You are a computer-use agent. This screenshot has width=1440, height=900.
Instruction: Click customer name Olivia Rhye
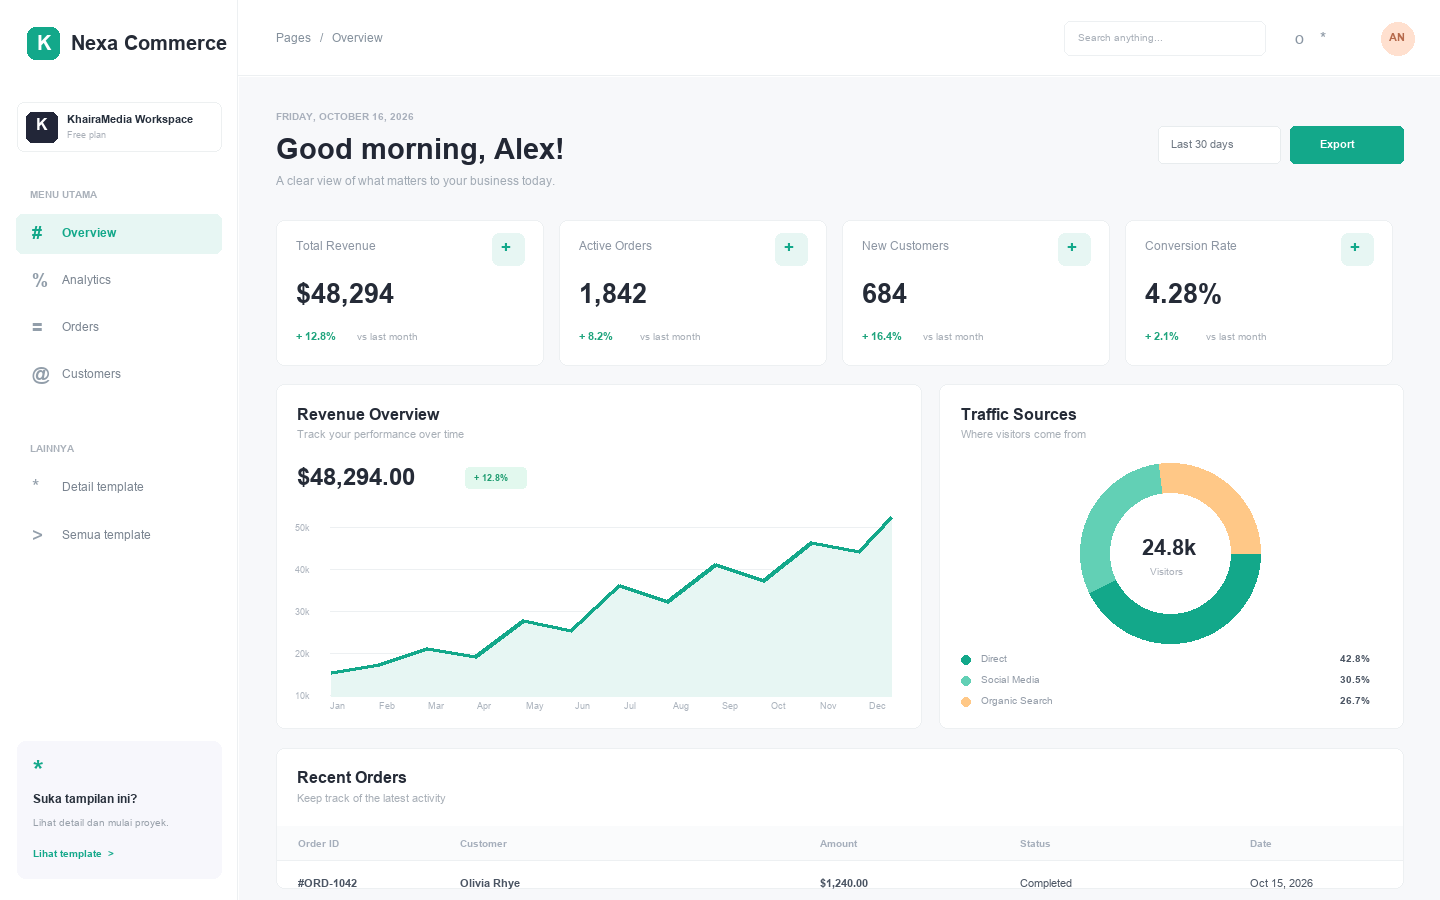point(490,883)
